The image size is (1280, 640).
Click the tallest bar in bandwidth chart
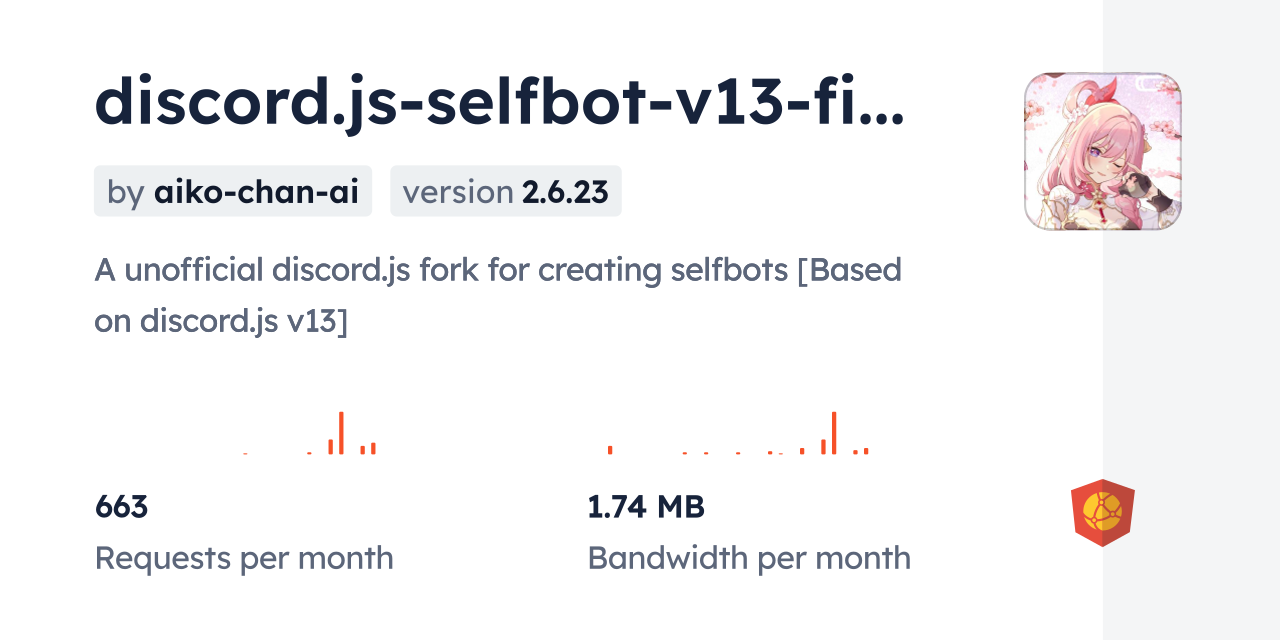[834, 432]
